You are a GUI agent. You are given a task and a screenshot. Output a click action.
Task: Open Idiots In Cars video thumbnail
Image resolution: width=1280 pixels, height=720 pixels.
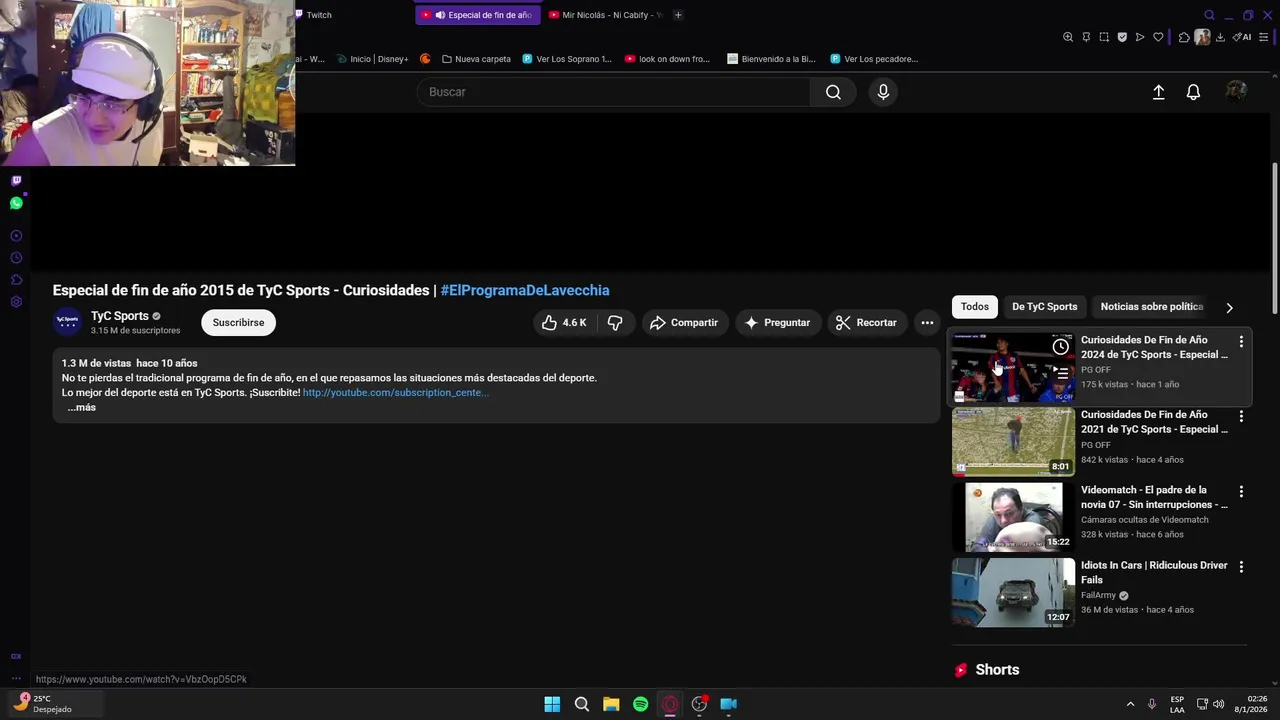(x=1013, y=592)
